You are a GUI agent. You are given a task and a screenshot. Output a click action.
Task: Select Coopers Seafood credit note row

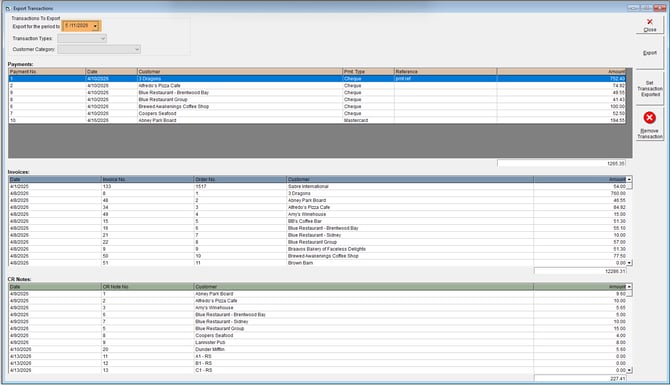point(317,335)
